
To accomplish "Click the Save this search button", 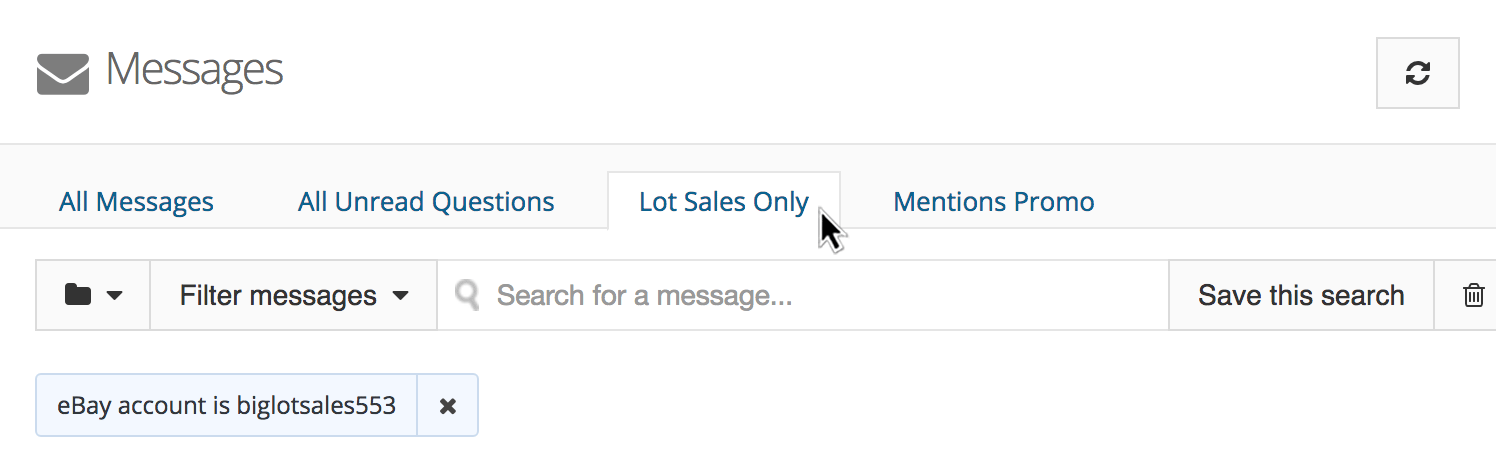I will coord(1301,295).
